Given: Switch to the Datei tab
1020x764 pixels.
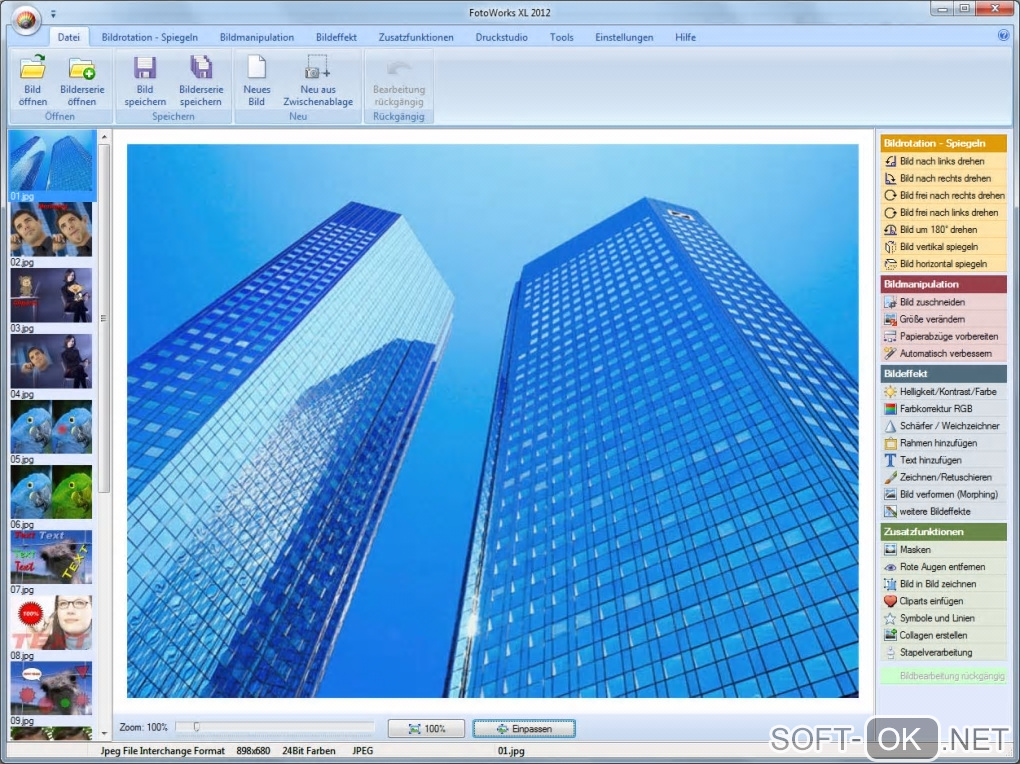Looking at the screenshot, I should coord(68,37).
